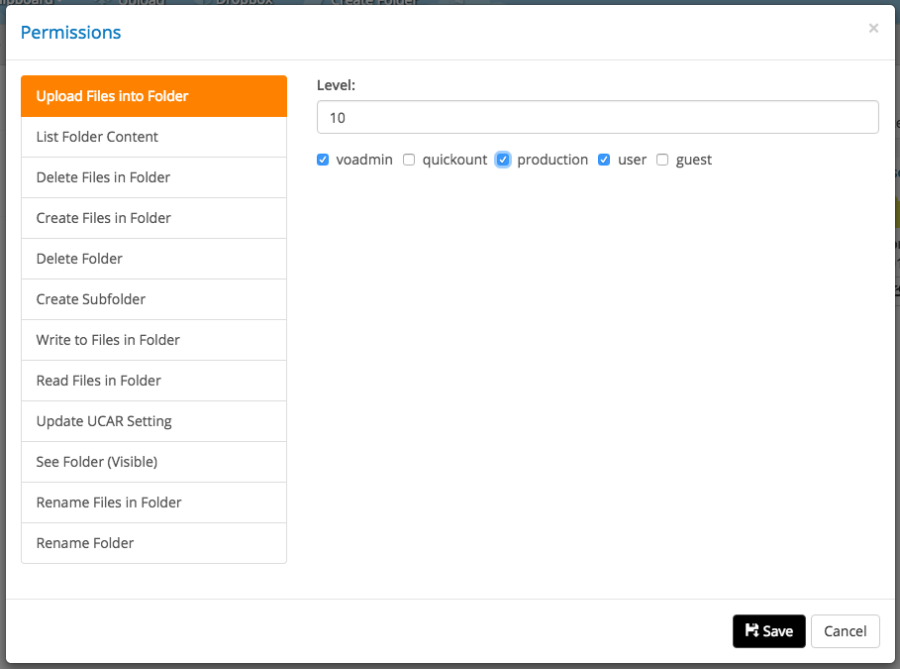This screenshot has width=900, height=669.
Task: Select Upload Files into Folder permission
Action: pyautogui.click(x=154, y=96)
